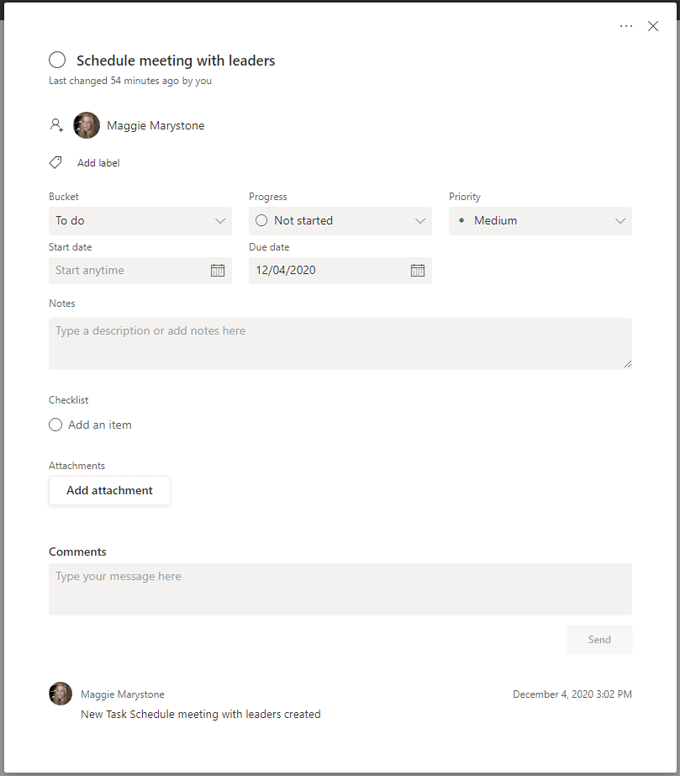680x776 pixels.
Task: Click Maggie Marystone's assignee avatar
Action: pos(87,126)
